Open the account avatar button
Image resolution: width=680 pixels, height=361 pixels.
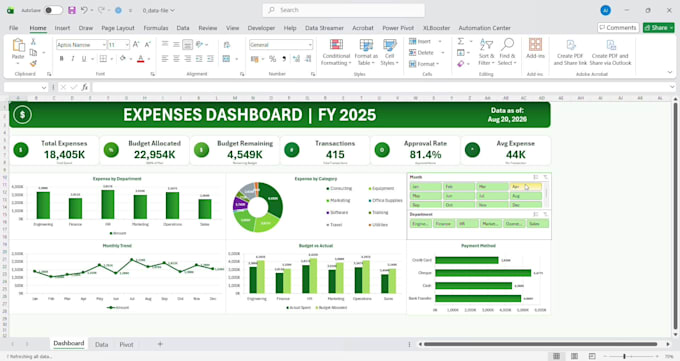pos(605,10)
